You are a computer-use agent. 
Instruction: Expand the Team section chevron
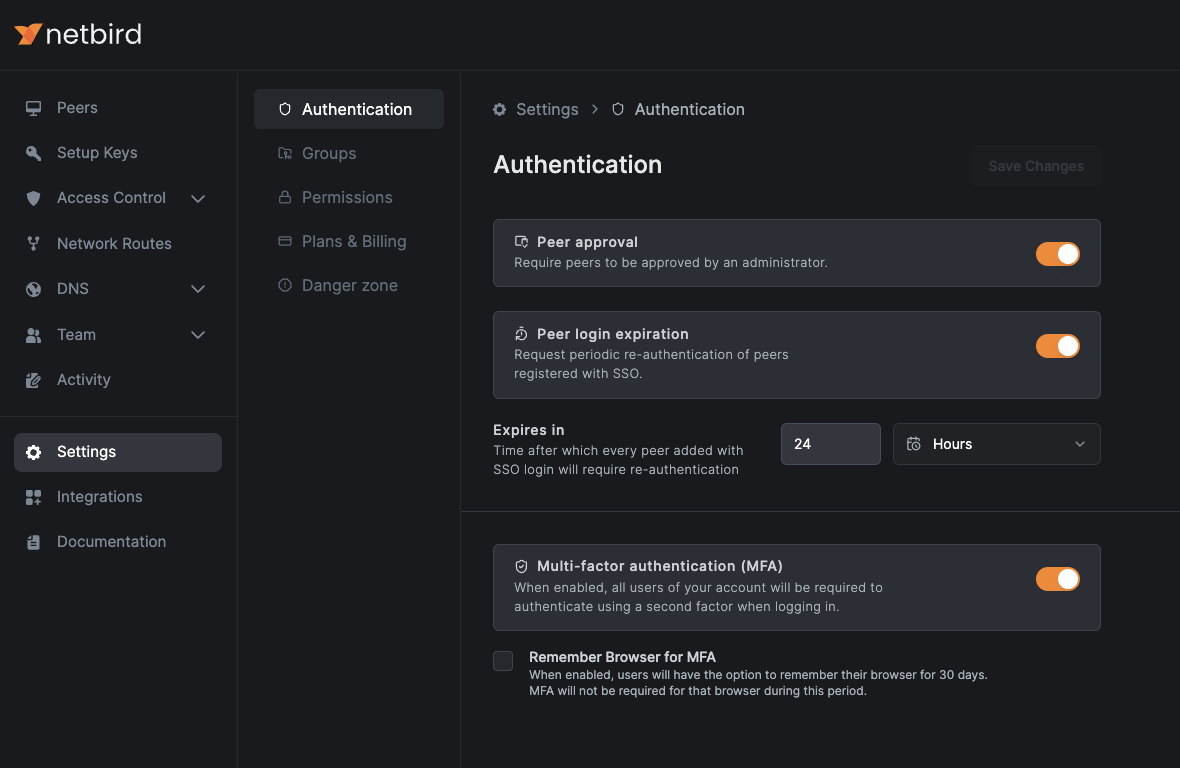point(198,334)
